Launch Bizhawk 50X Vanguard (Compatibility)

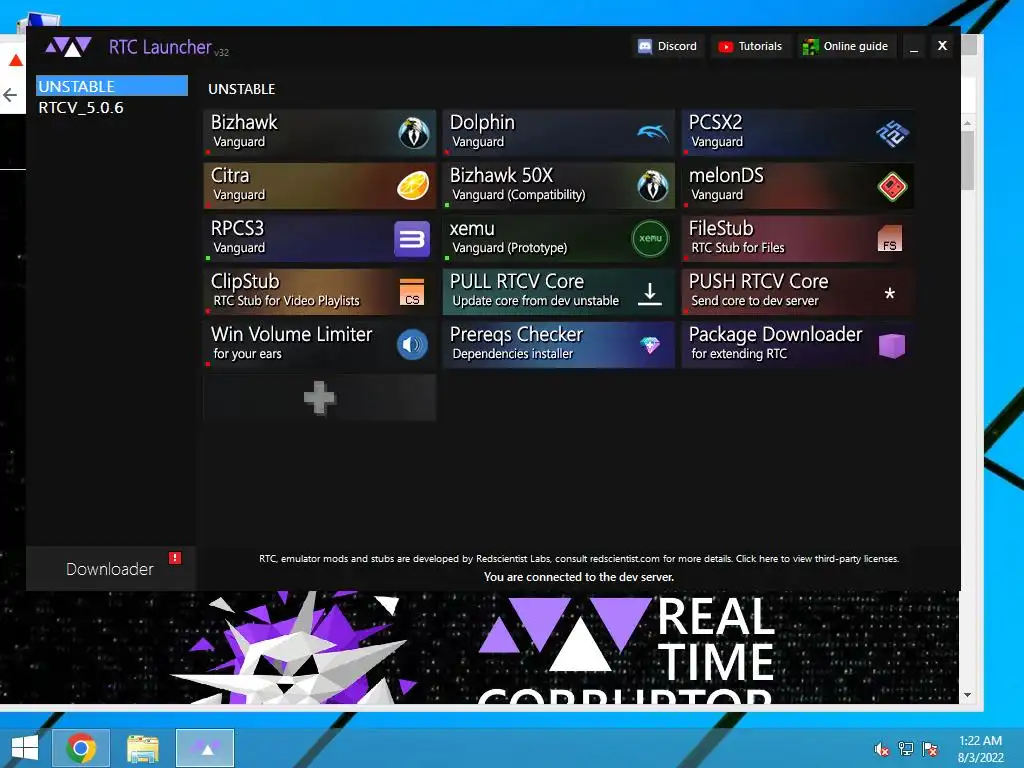[x=558, y=186]
